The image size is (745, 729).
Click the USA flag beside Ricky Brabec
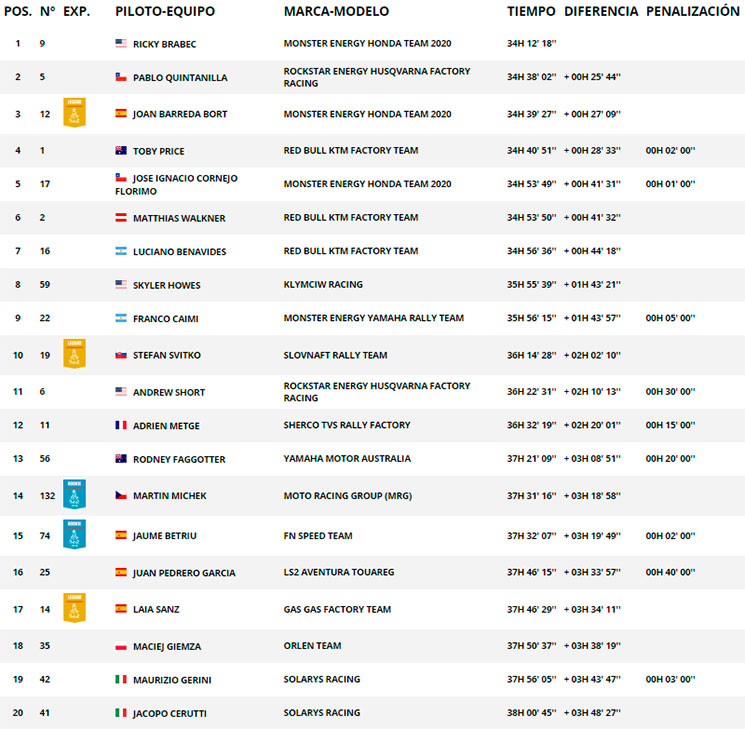(x=121, y=43)
